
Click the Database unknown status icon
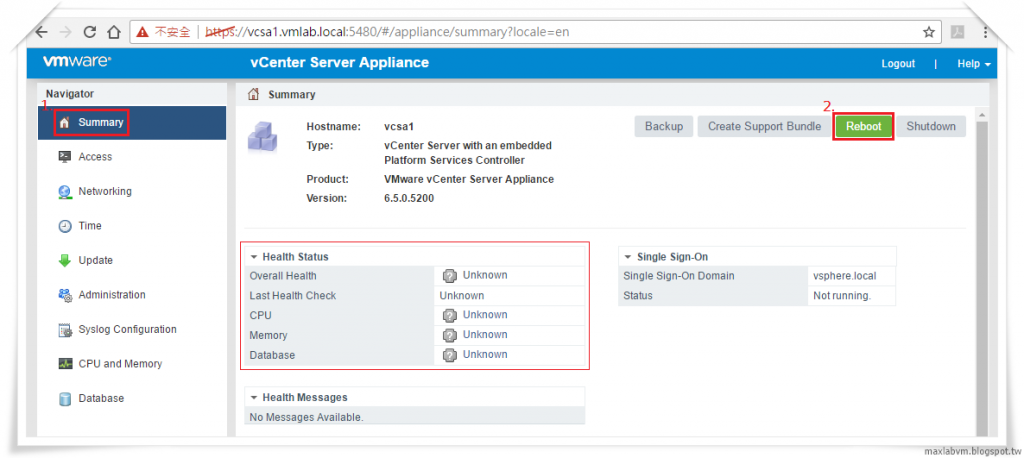pos(449,355)
